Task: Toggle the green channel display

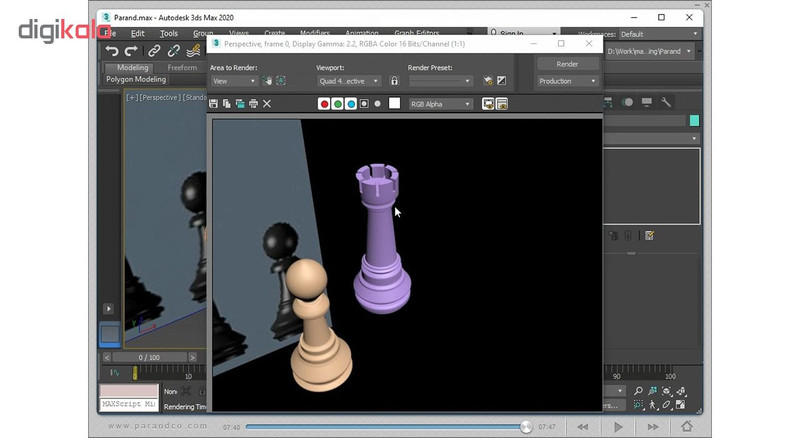Action: (337, 104)
